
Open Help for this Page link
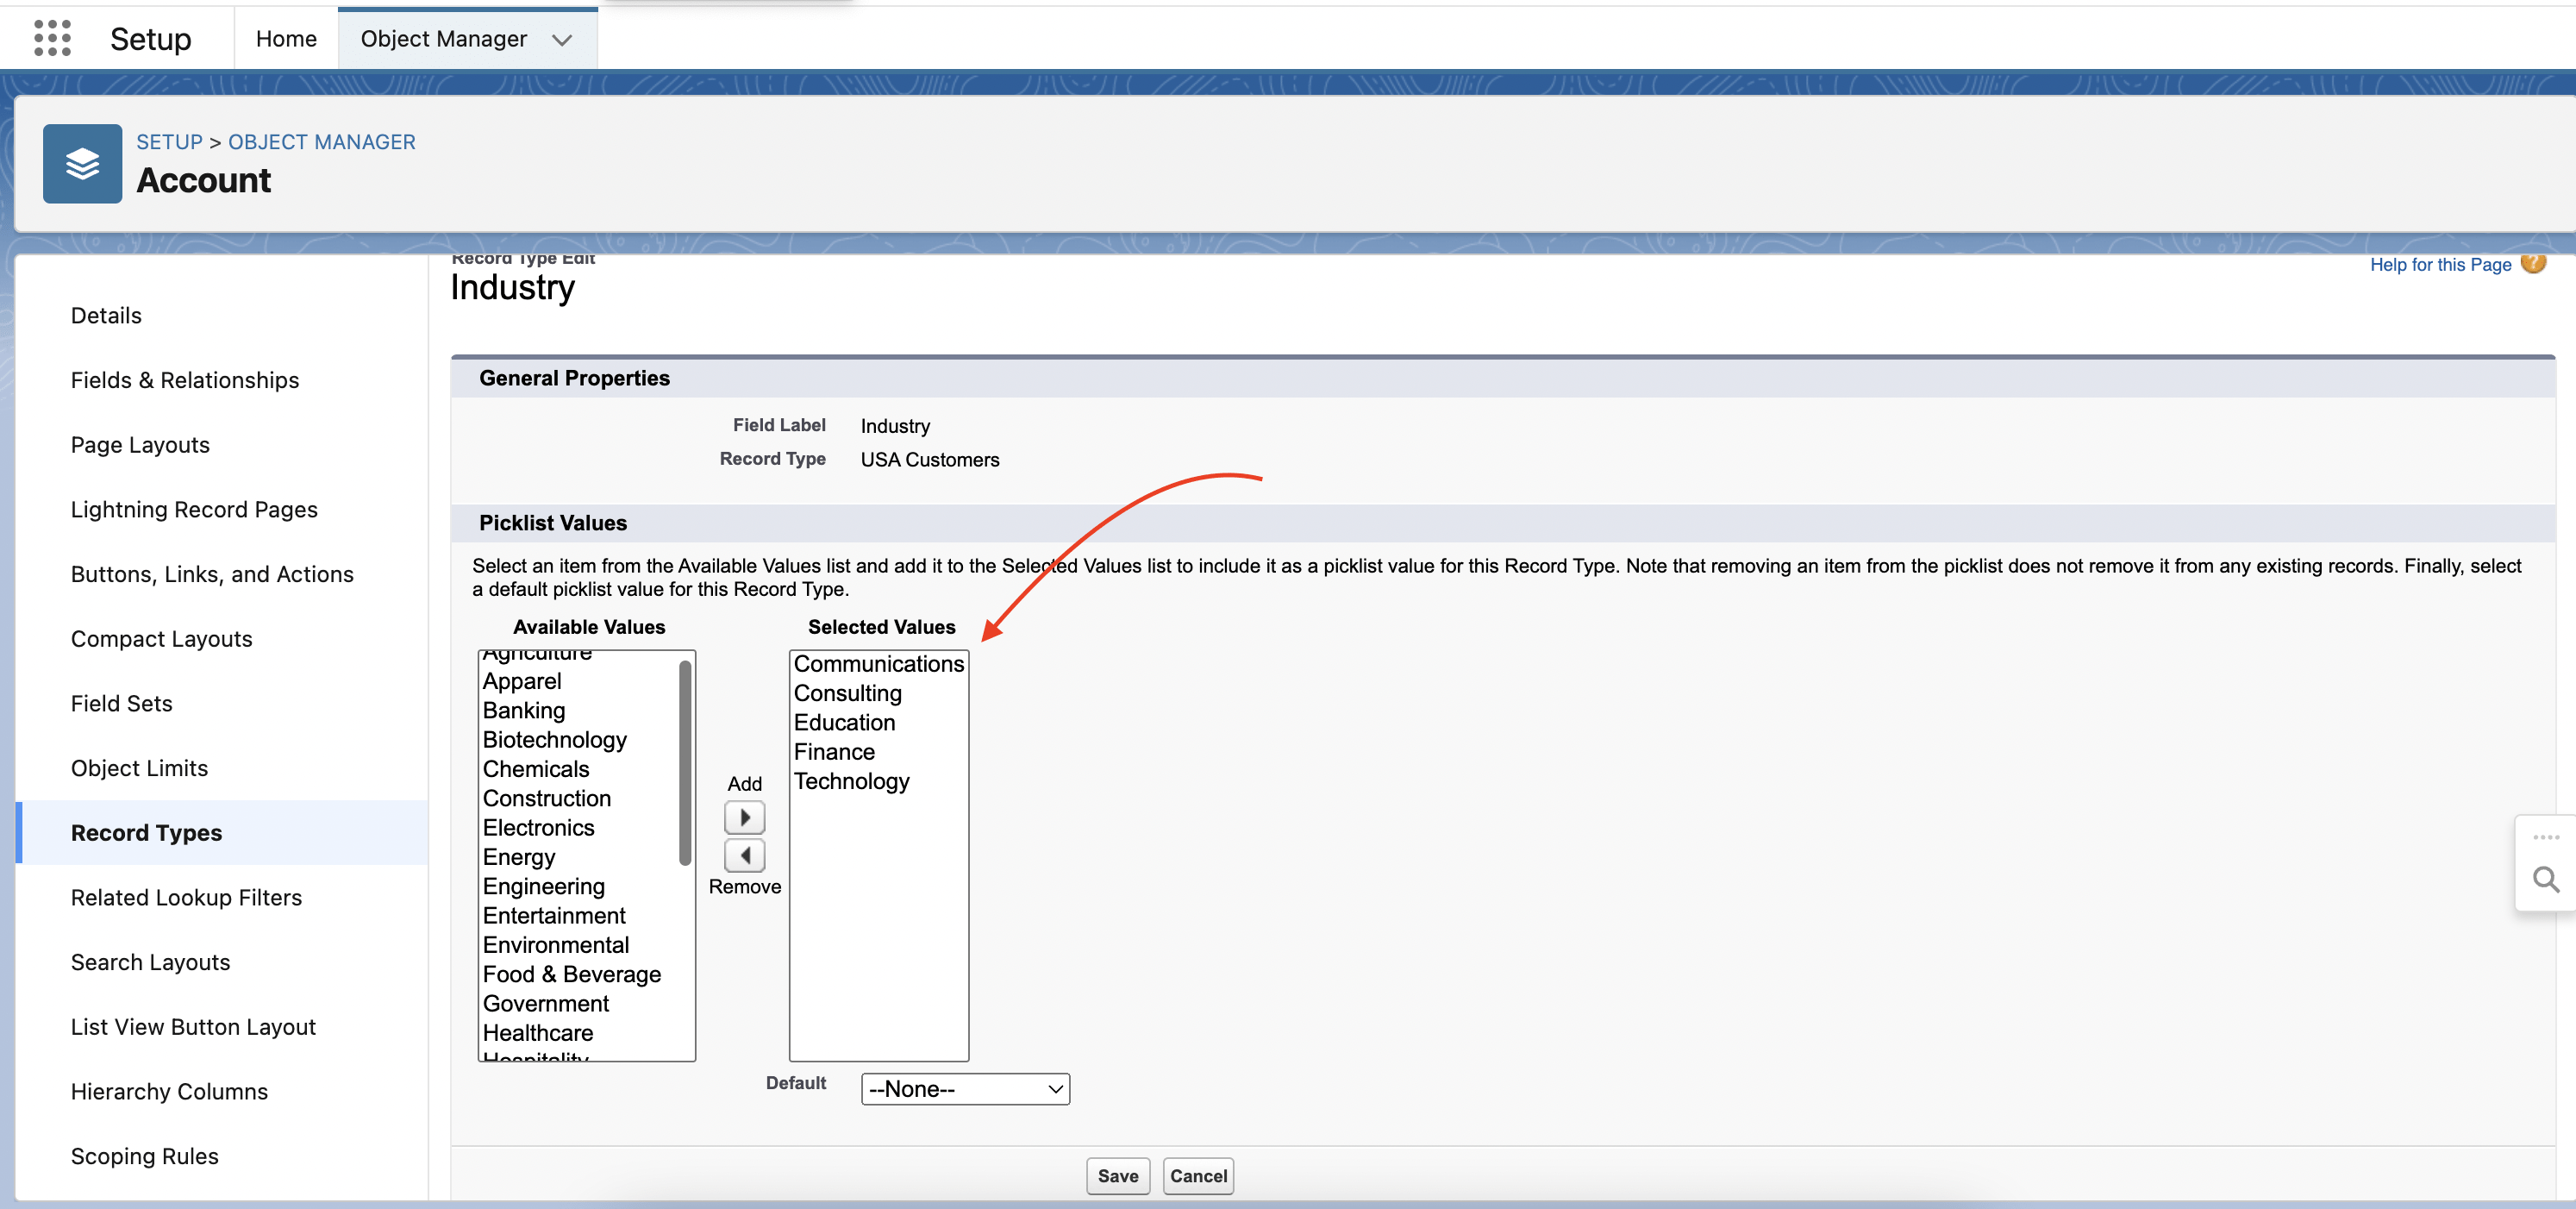[2439, 264]
